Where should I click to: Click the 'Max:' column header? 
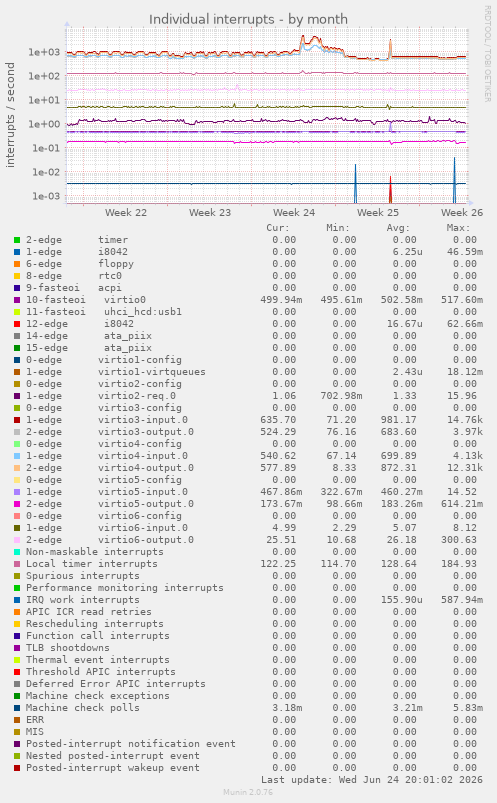(458, 228)
